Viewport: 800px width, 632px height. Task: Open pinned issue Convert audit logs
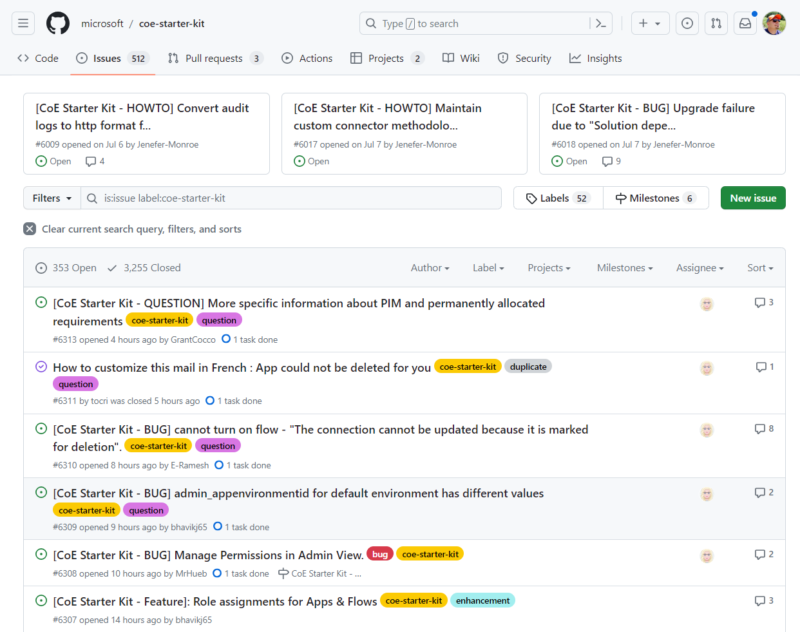[142, 117]
